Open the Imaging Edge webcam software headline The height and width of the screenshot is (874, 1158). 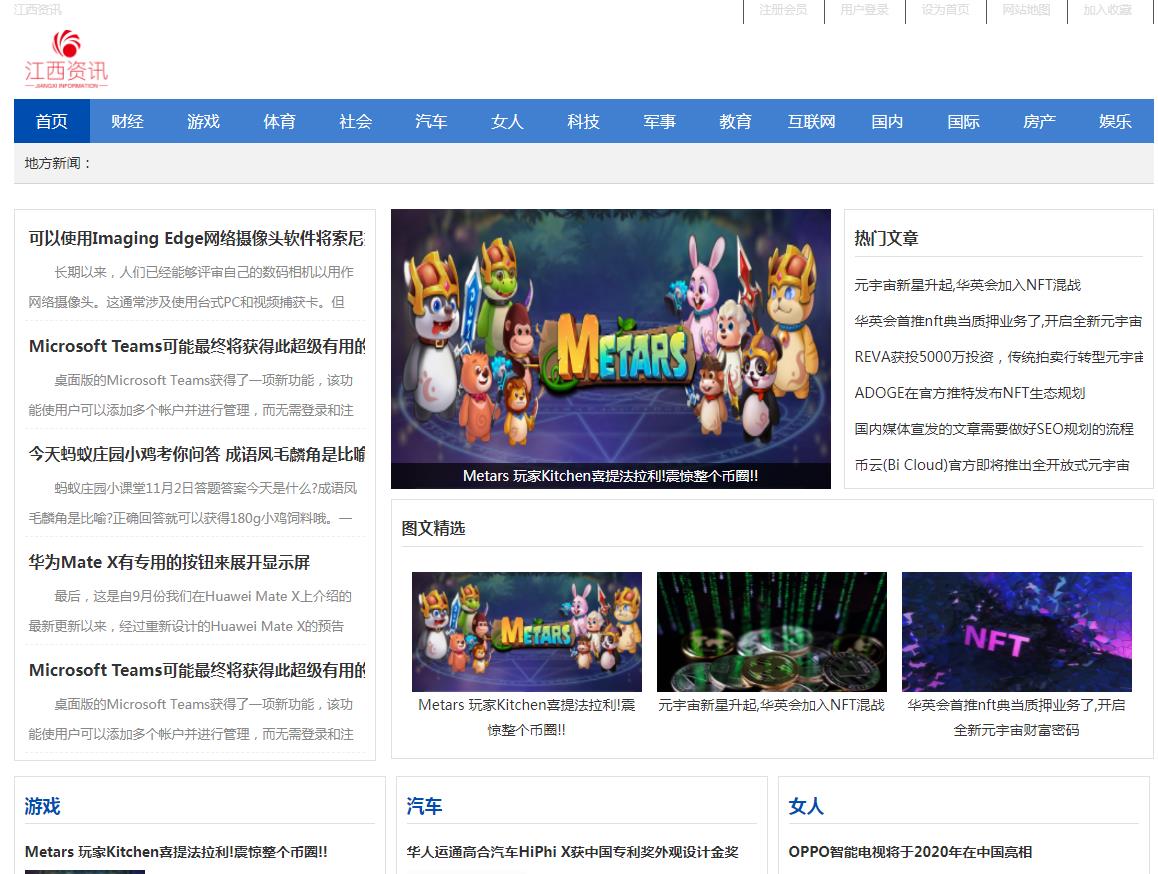(196, 239)
